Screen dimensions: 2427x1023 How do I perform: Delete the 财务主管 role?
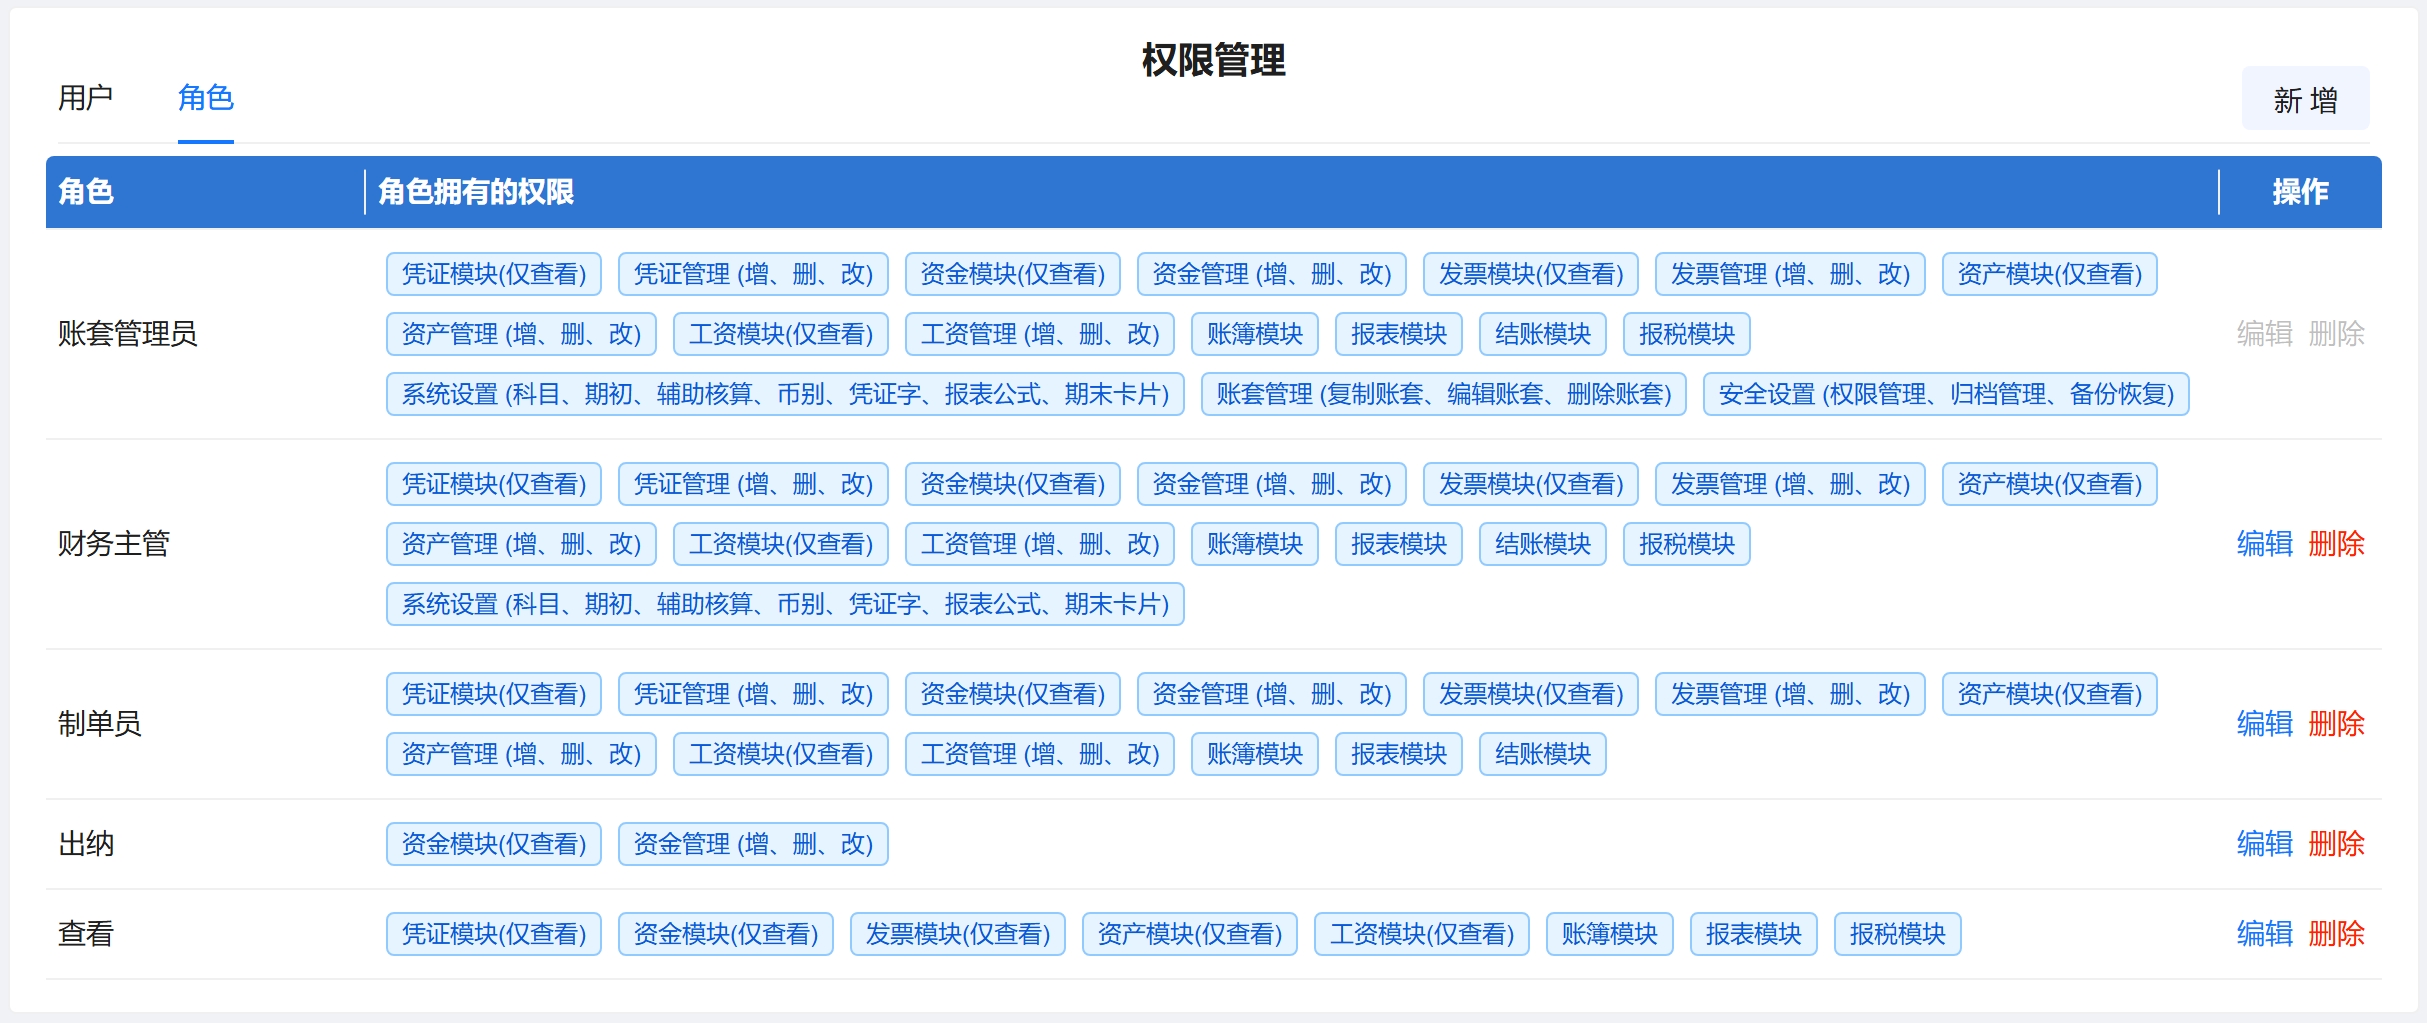(x=2336, y=544)
